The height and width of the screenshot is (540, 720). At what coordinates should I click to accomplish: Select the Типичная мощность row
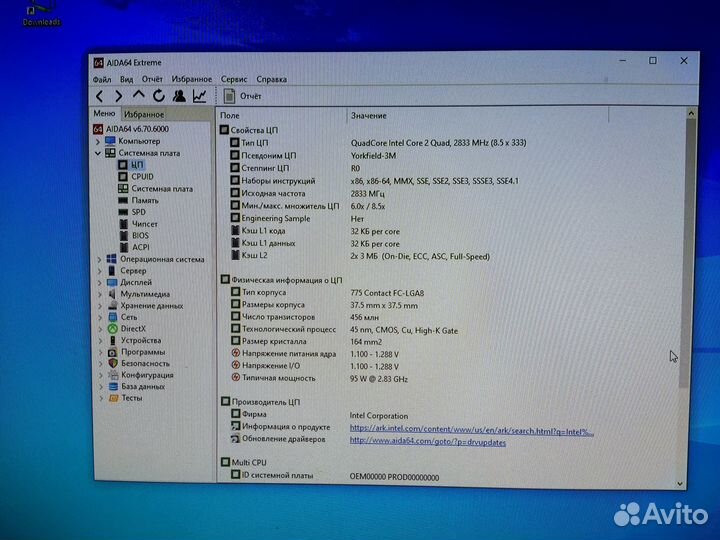click(x=319, y=378)
